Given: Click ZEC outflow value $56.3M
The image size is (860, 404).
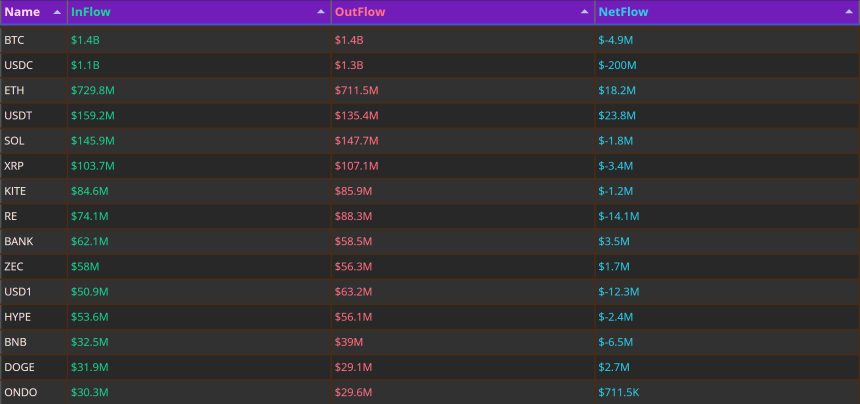Looking at the screenshot, I should pos(354,267).
